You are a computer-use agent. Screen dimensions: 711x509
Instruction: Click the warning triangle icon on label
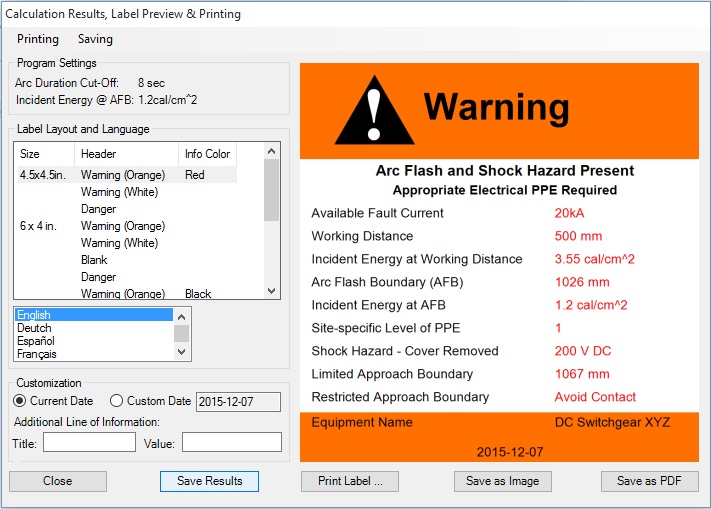point(374,110)
